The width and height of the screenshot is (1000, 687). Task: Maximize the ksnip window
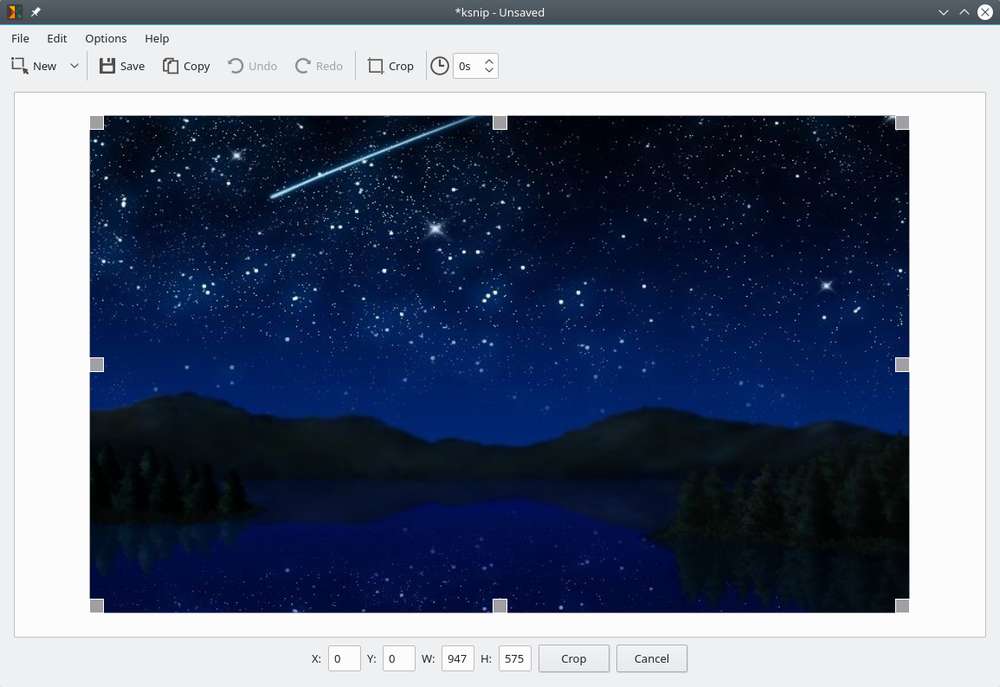(x=964, y=12)
